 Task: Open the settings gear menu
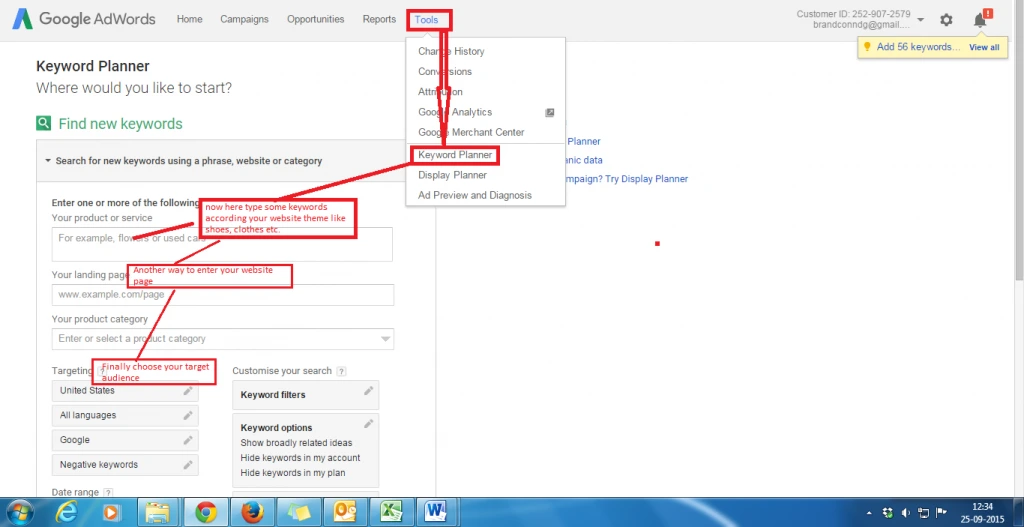pyautogui.click(x=946, y=20)
